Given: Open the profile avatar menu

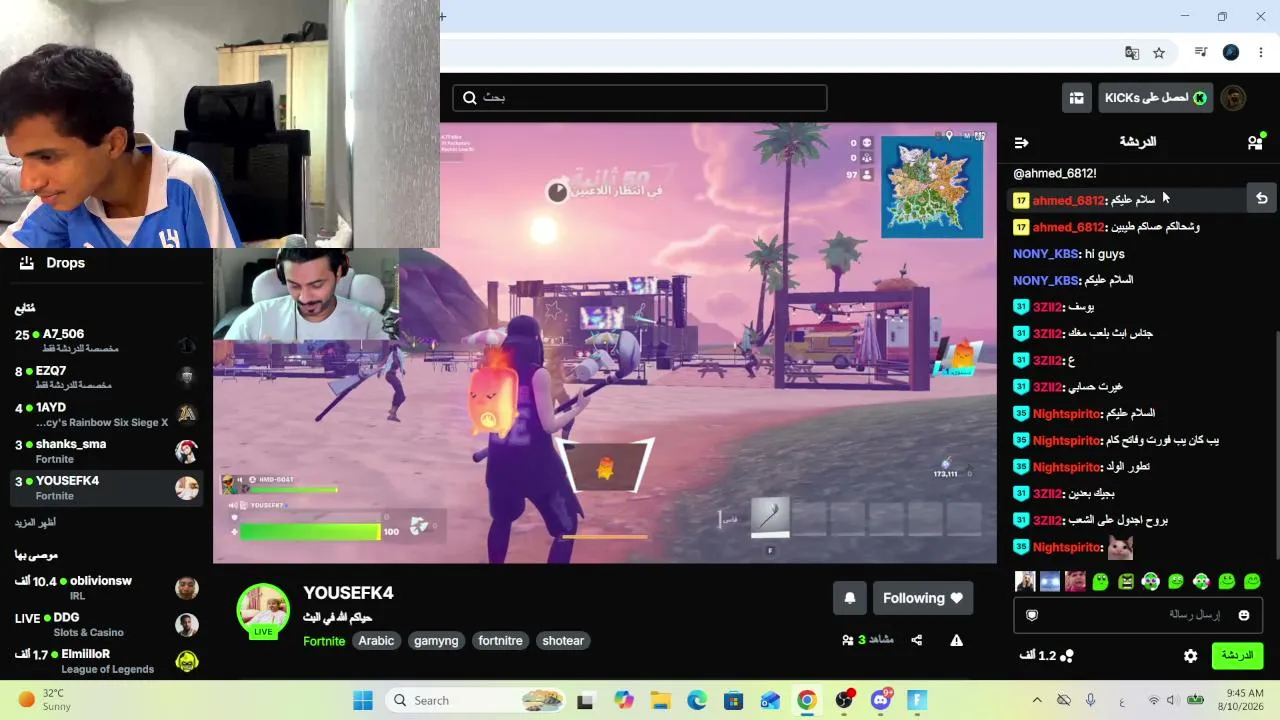Looking at the screenshot, I should tap(1234, 98).
